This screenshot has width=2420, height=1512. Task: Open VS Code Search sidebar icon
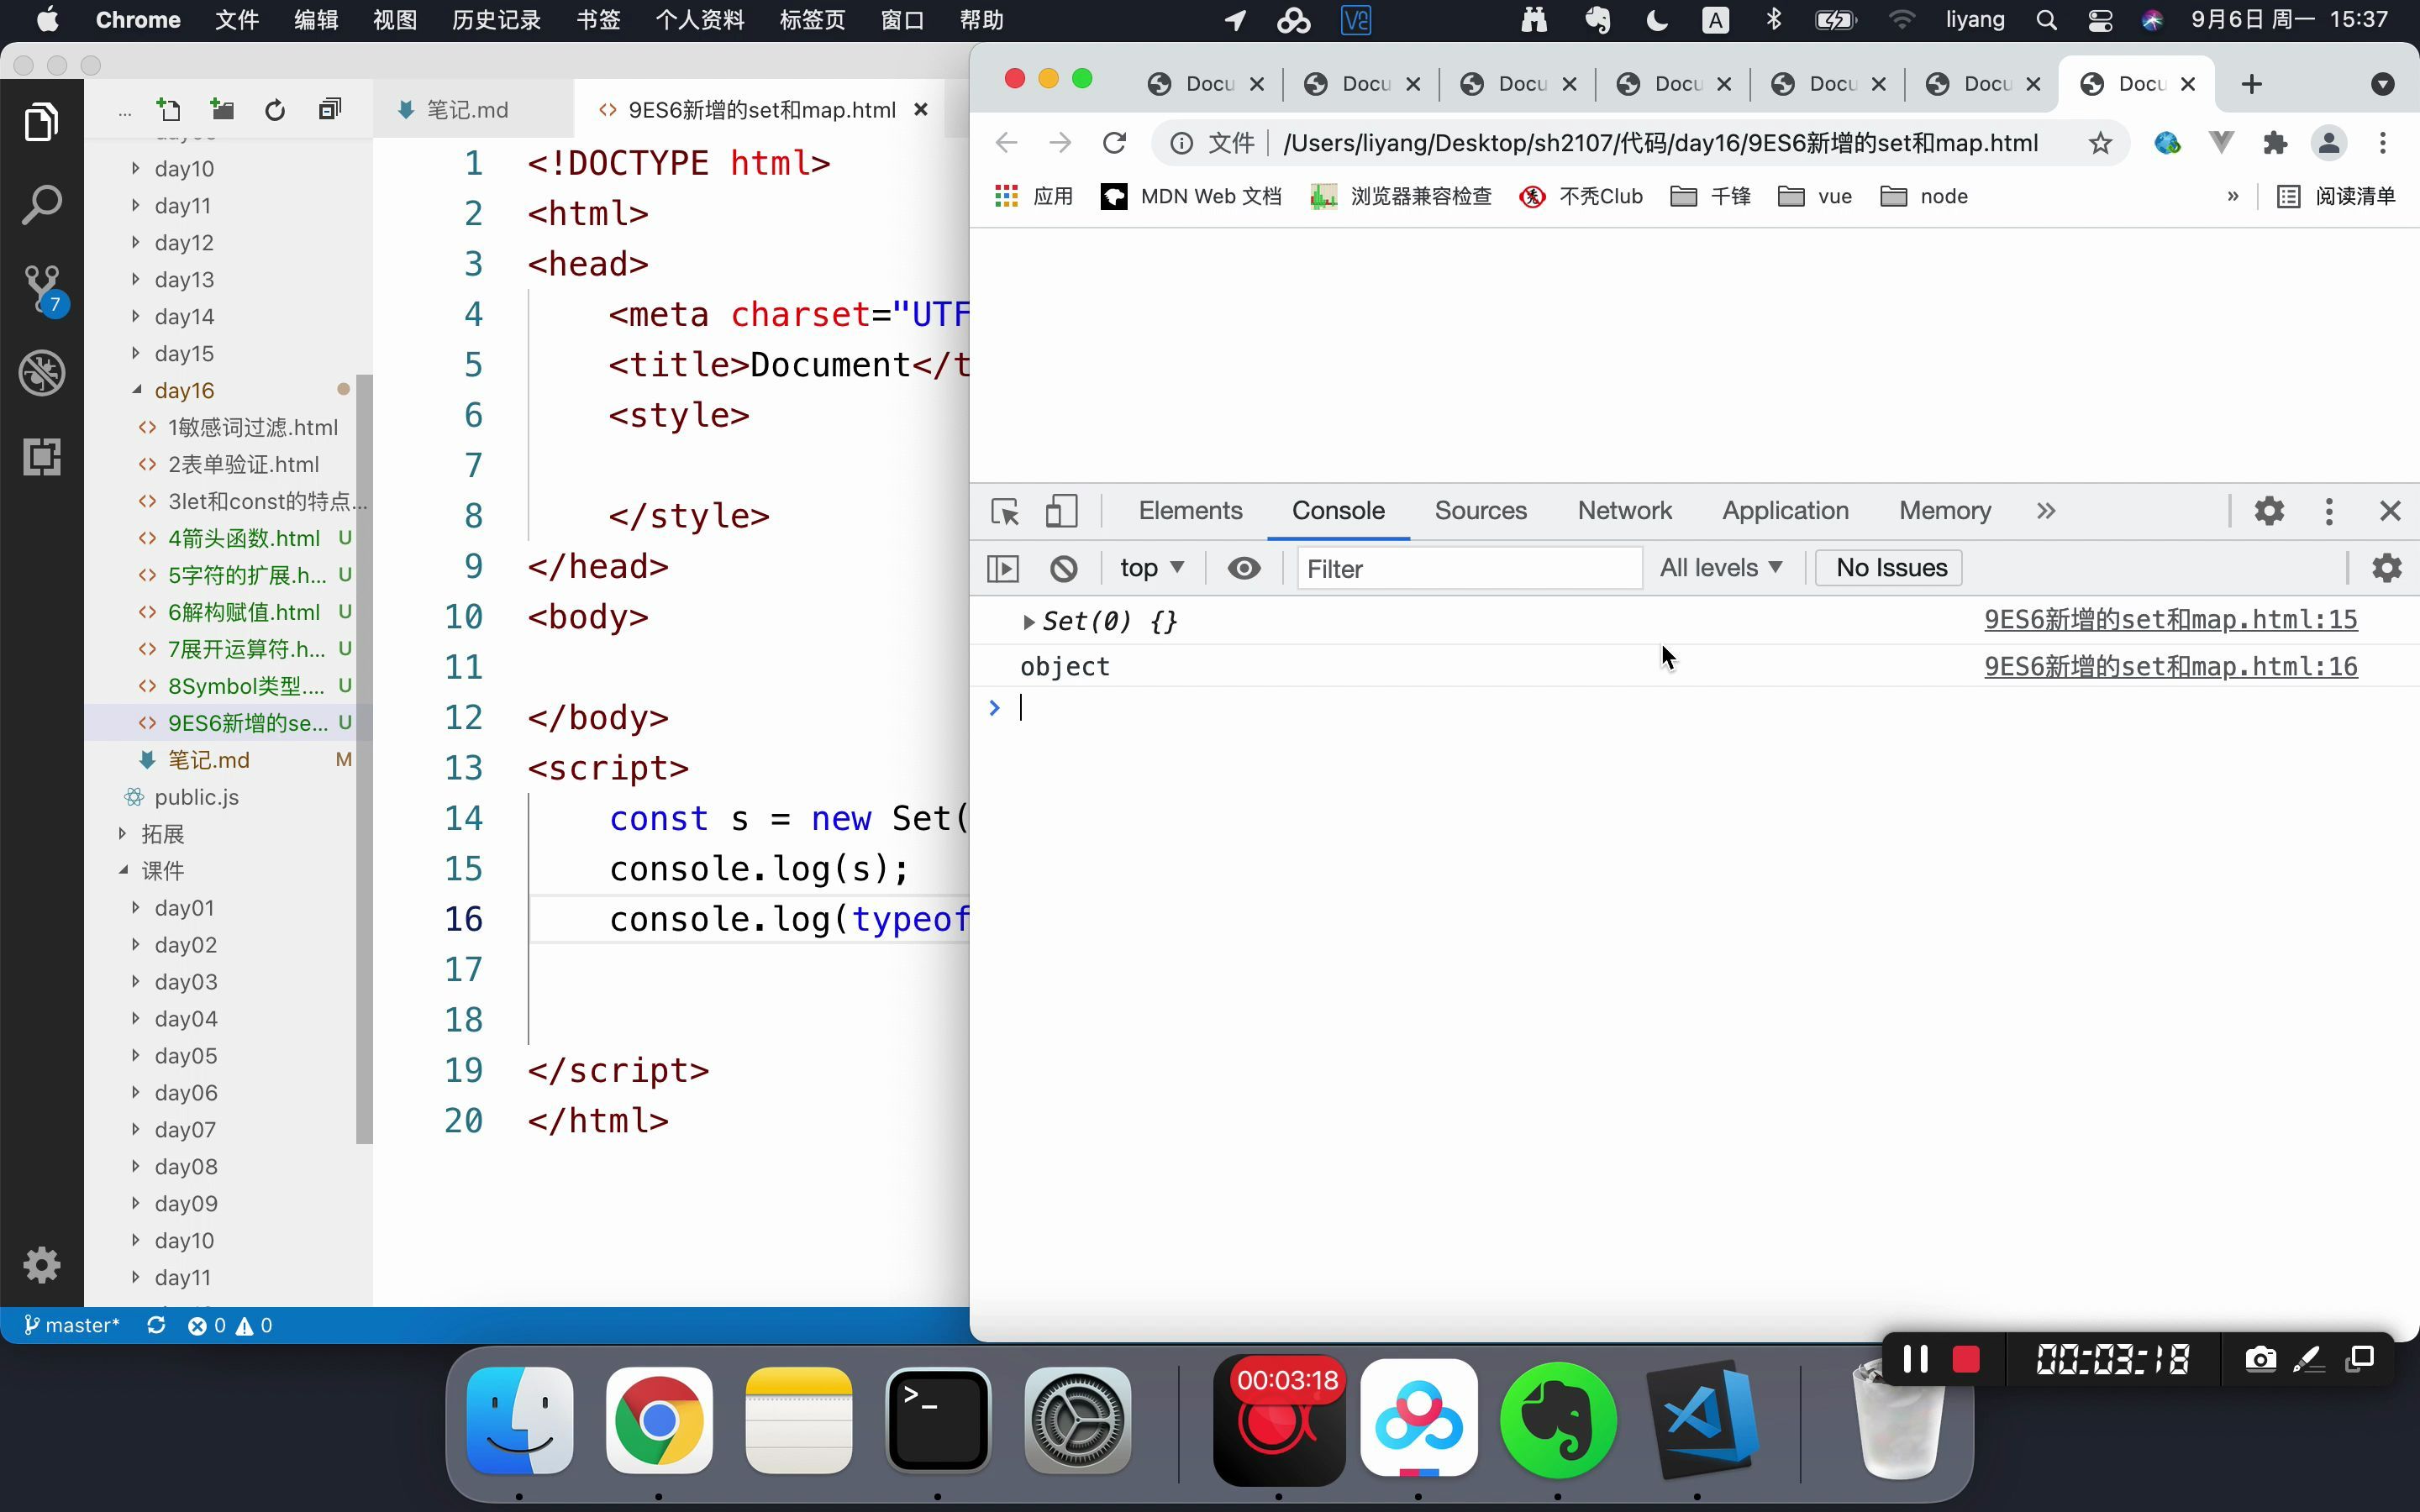tap(42, 205)
